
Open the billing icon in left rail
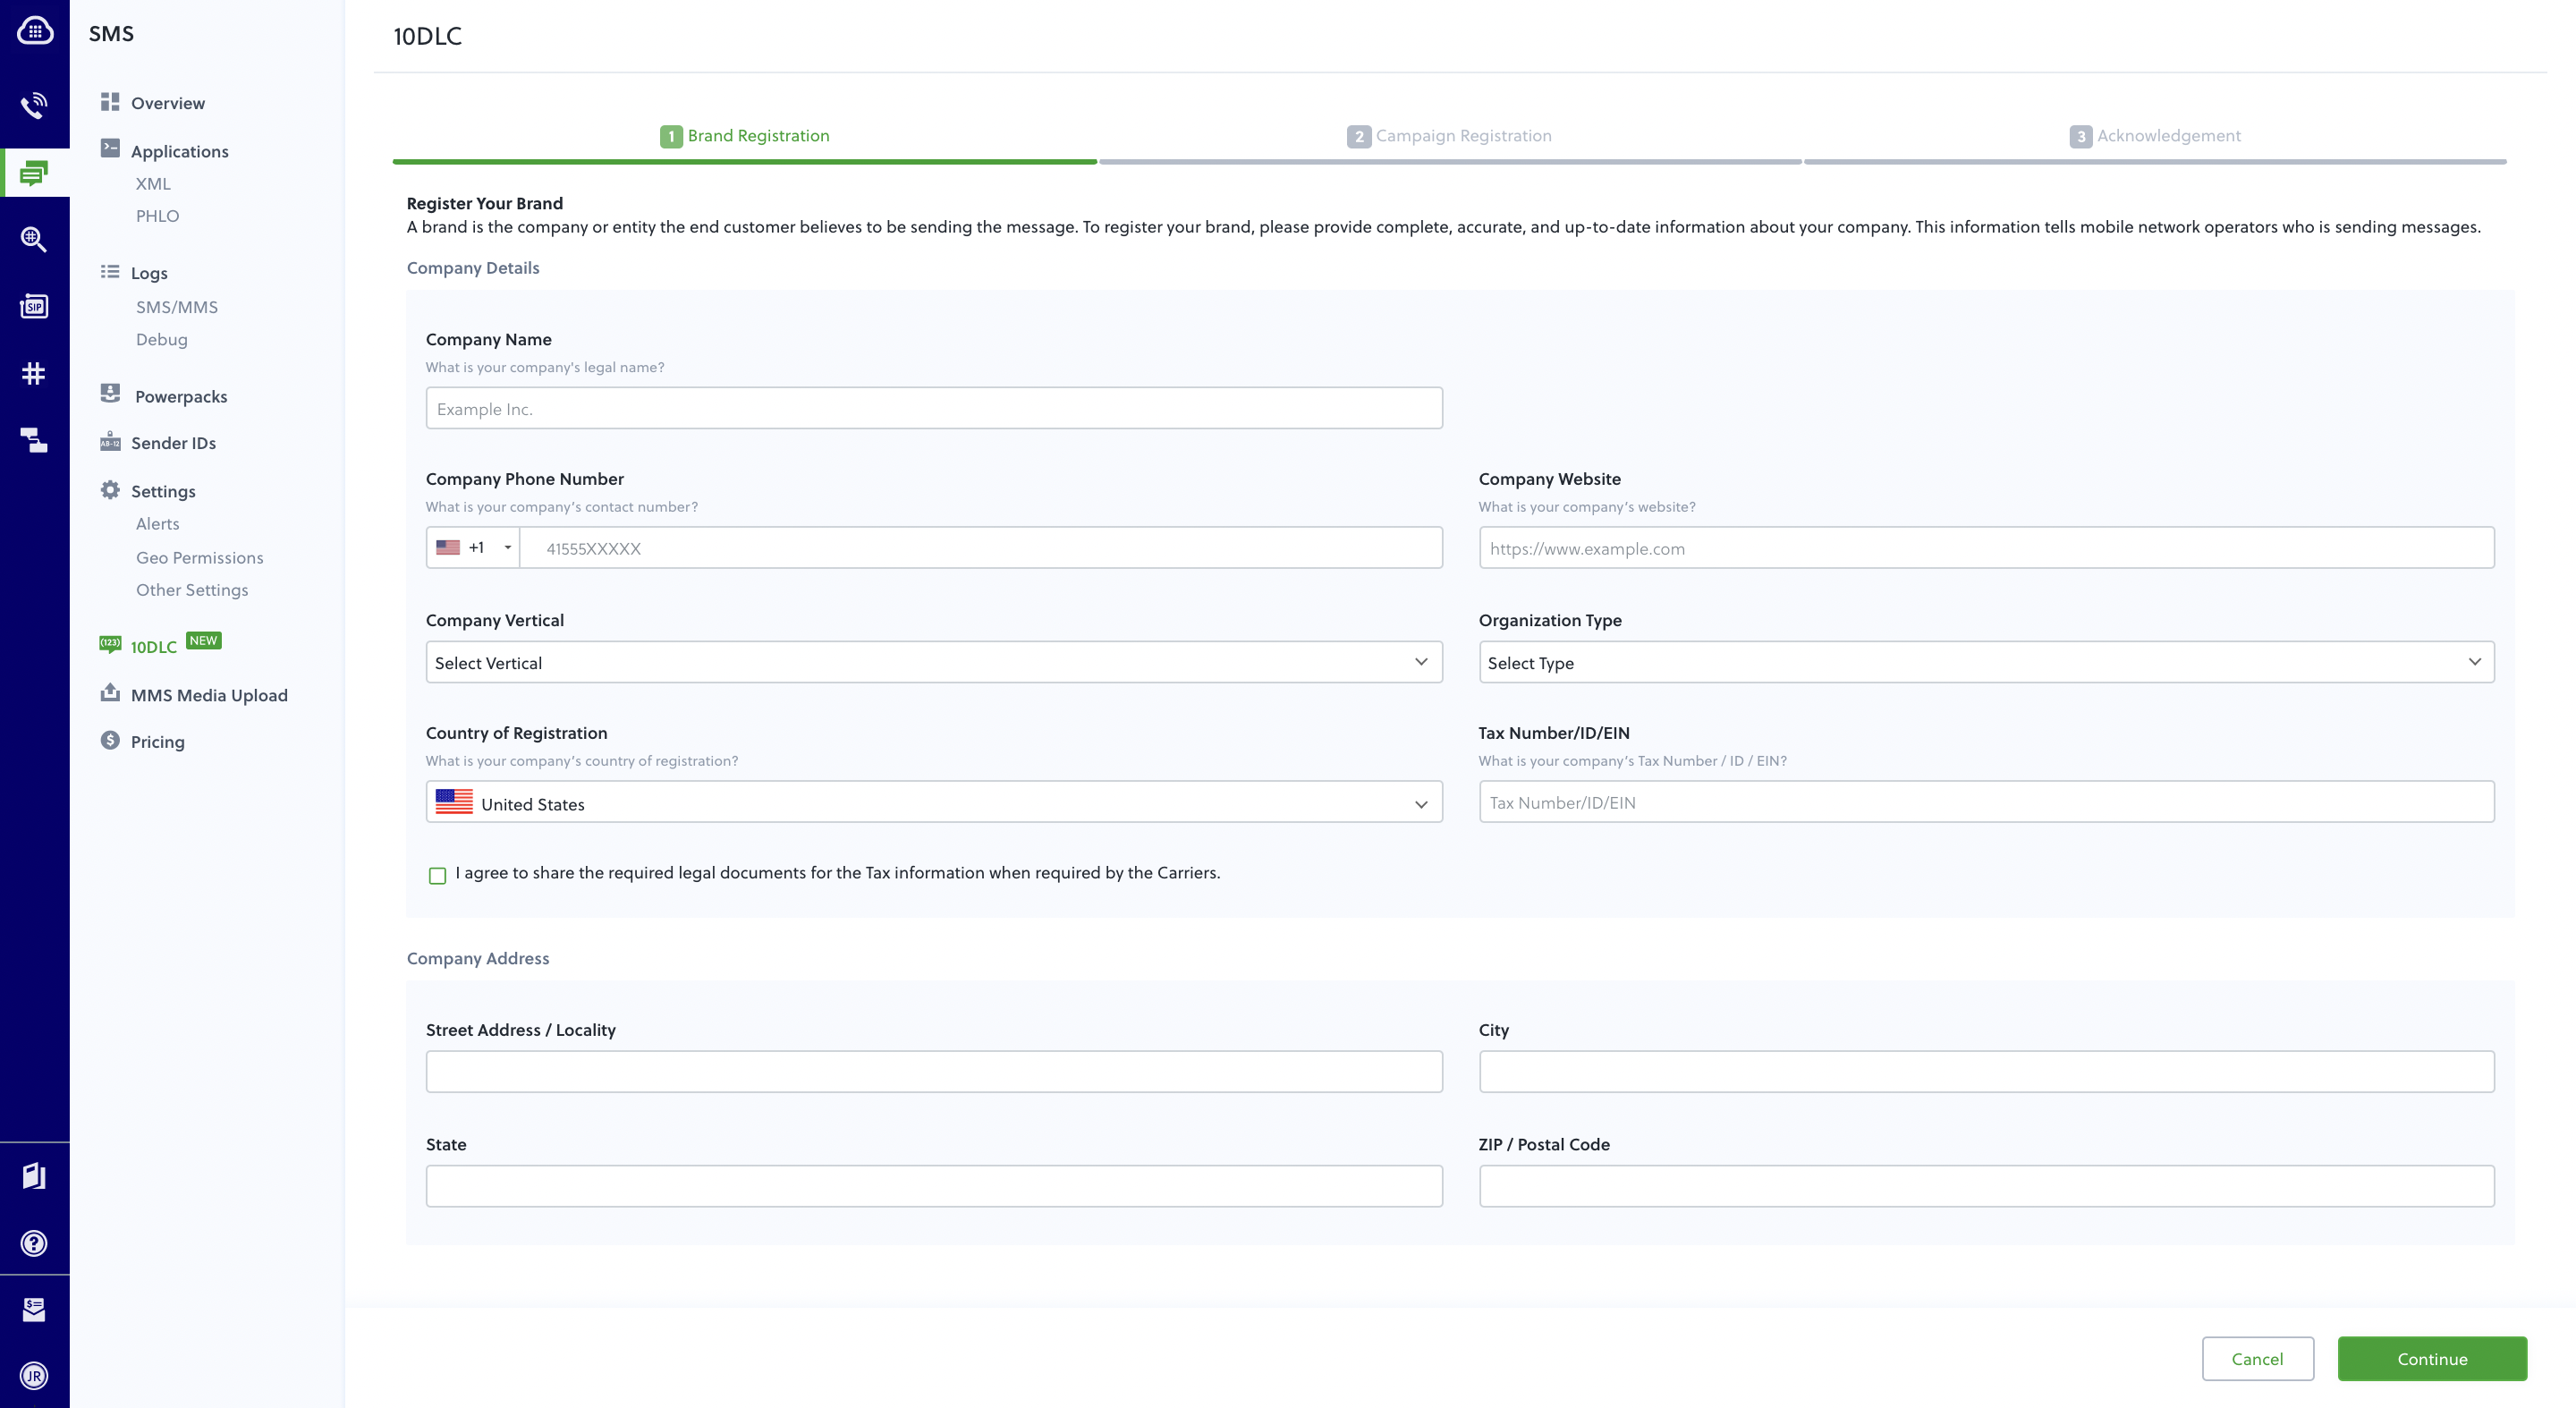pyautogui.click(x=34, y=1309)
